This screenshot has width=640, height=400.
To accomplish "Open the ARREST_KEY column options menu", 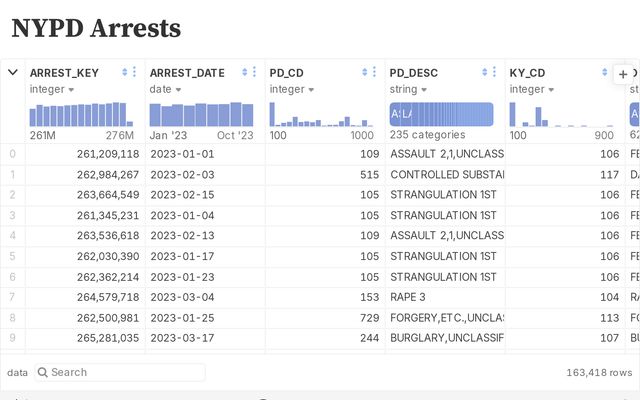I will click(x=135, y=72).
